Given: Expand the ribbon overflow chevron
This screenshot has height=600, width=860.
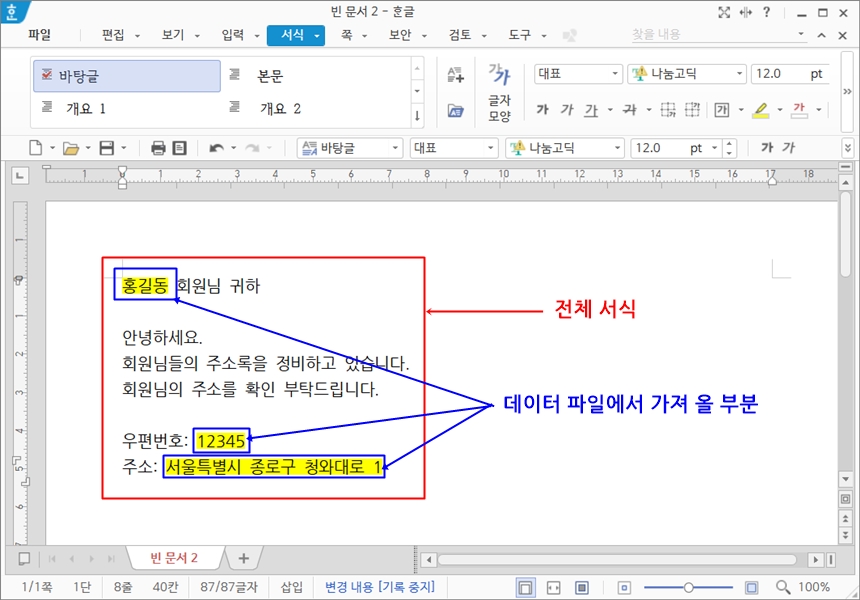Looking at the screenshot, I should [847, 92].
